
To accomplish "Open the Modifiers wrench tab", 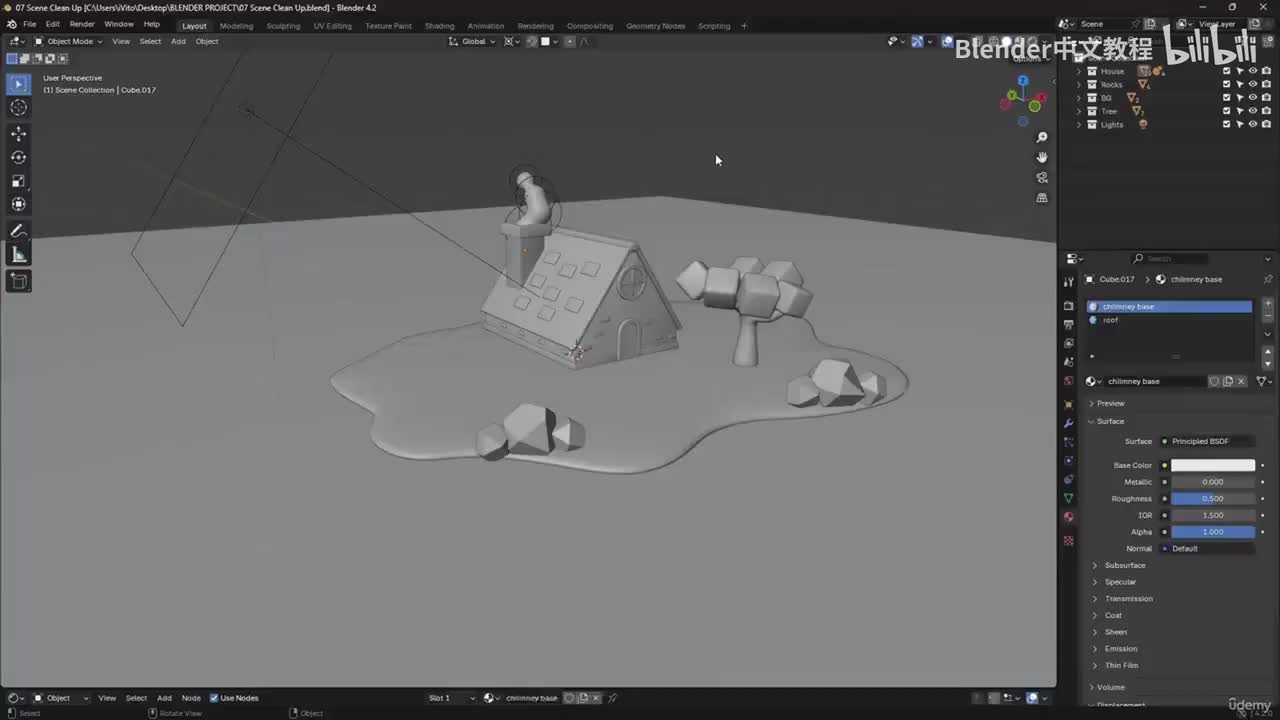I will [1069, 424].
